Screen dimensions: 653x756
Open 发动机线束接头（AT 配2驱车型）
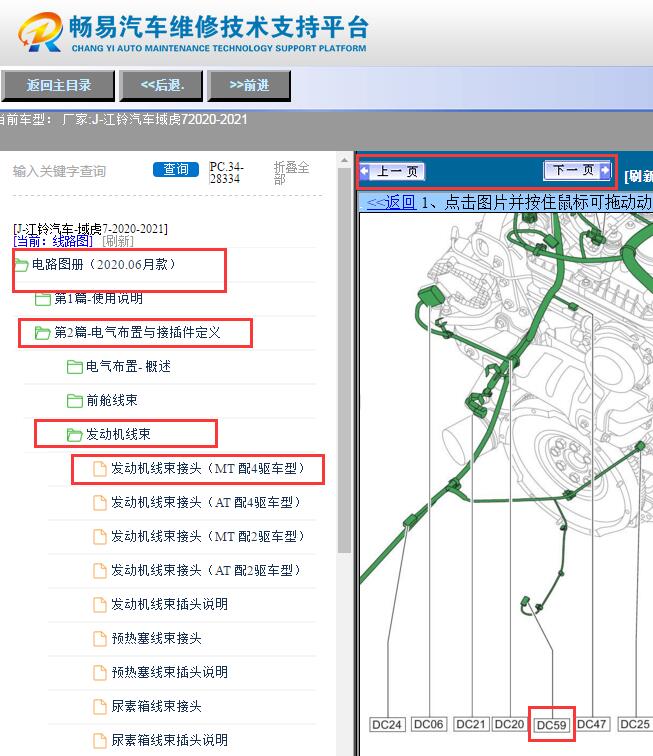click(206, 571)
